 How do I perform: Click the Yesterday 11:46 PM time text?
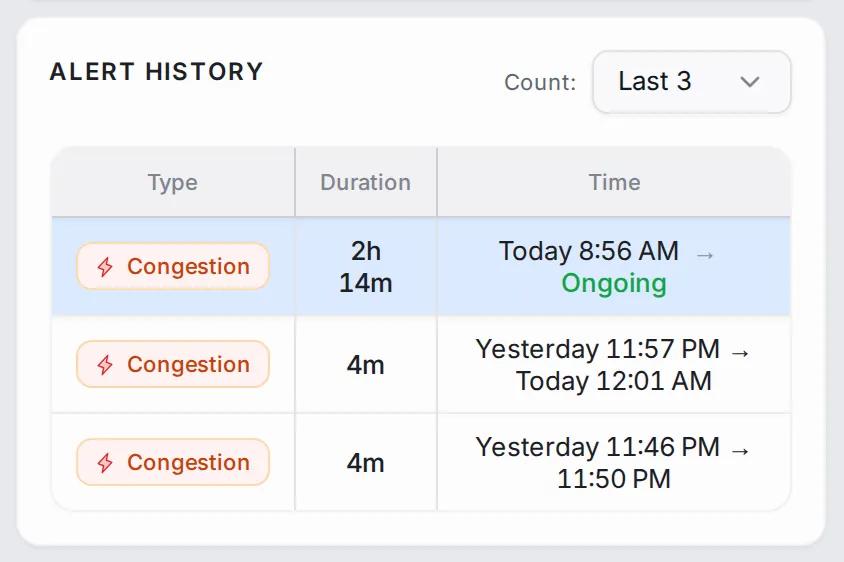[597, 447]
